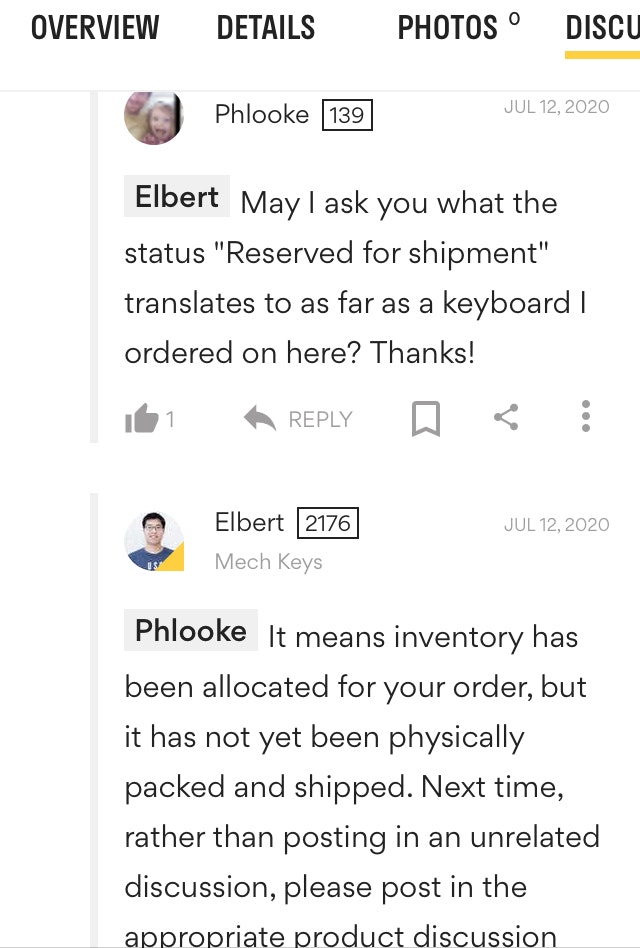640x948 pixels.
Task: Click the Phlooke username link
Action: (262, 115)
